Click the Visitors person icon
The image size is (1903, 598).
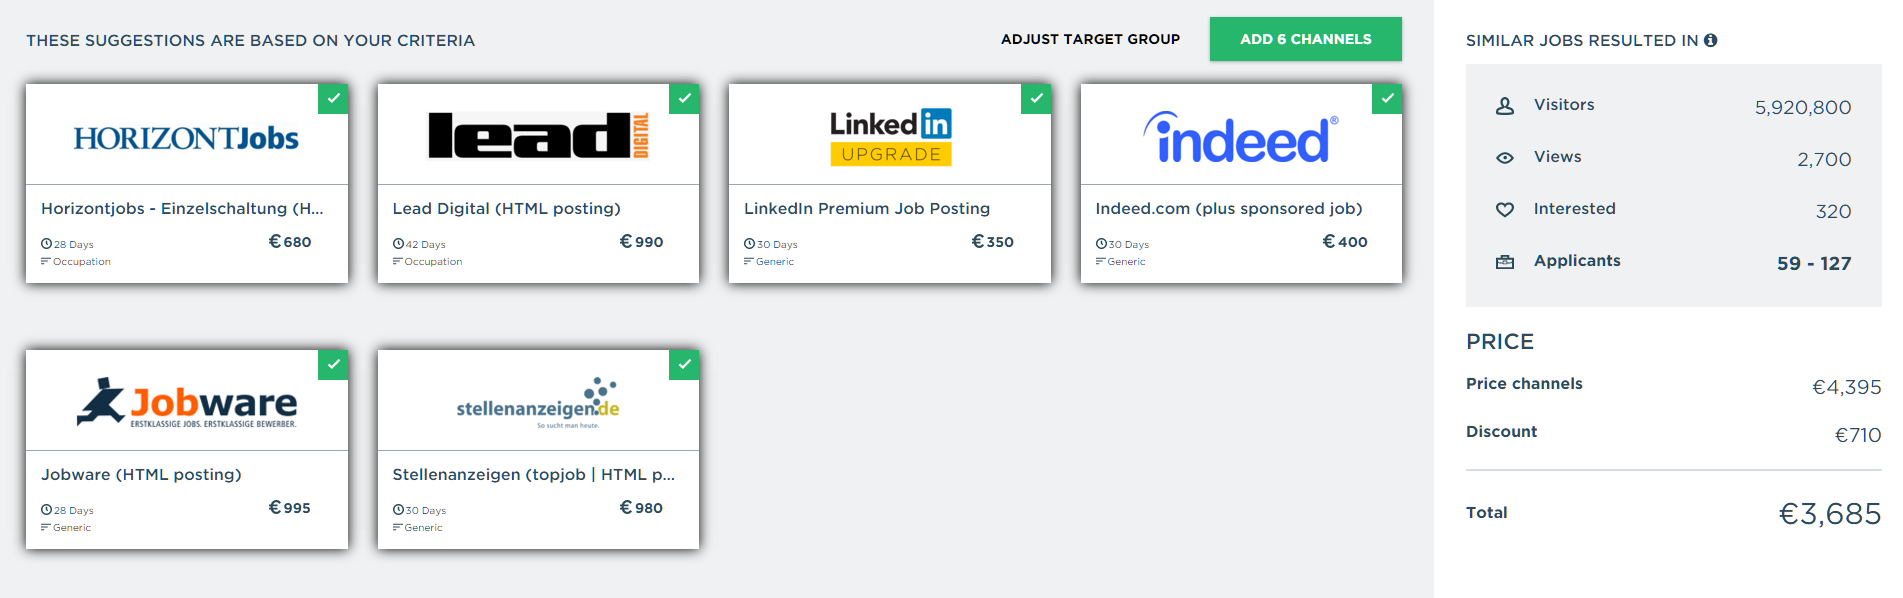(1504, 105)
